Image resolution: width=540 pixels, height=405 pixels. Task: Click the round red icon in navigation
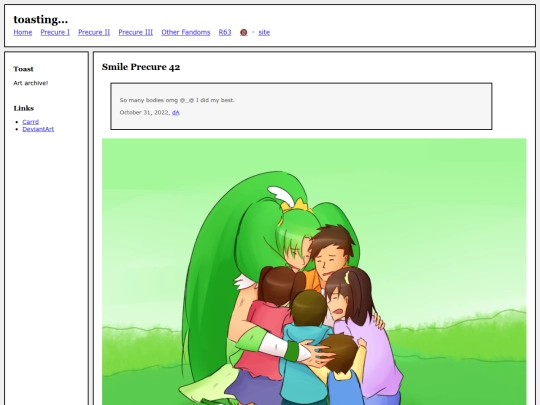coord(243,32)
